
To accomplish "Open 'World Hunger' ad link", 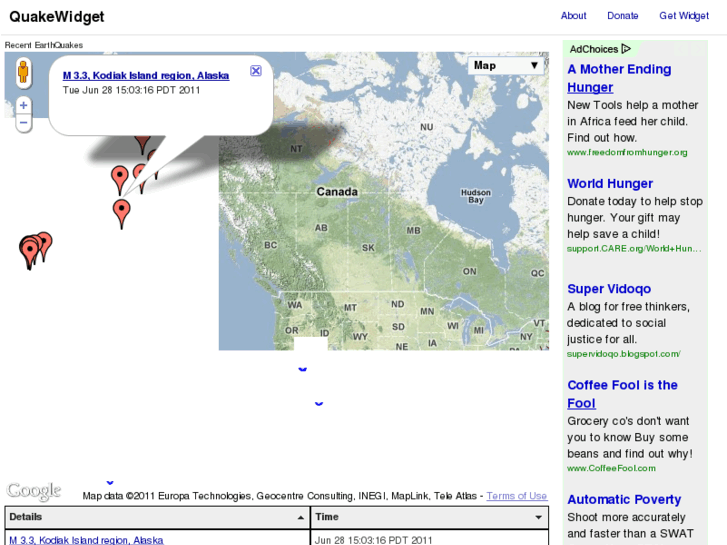I will 610,184.
